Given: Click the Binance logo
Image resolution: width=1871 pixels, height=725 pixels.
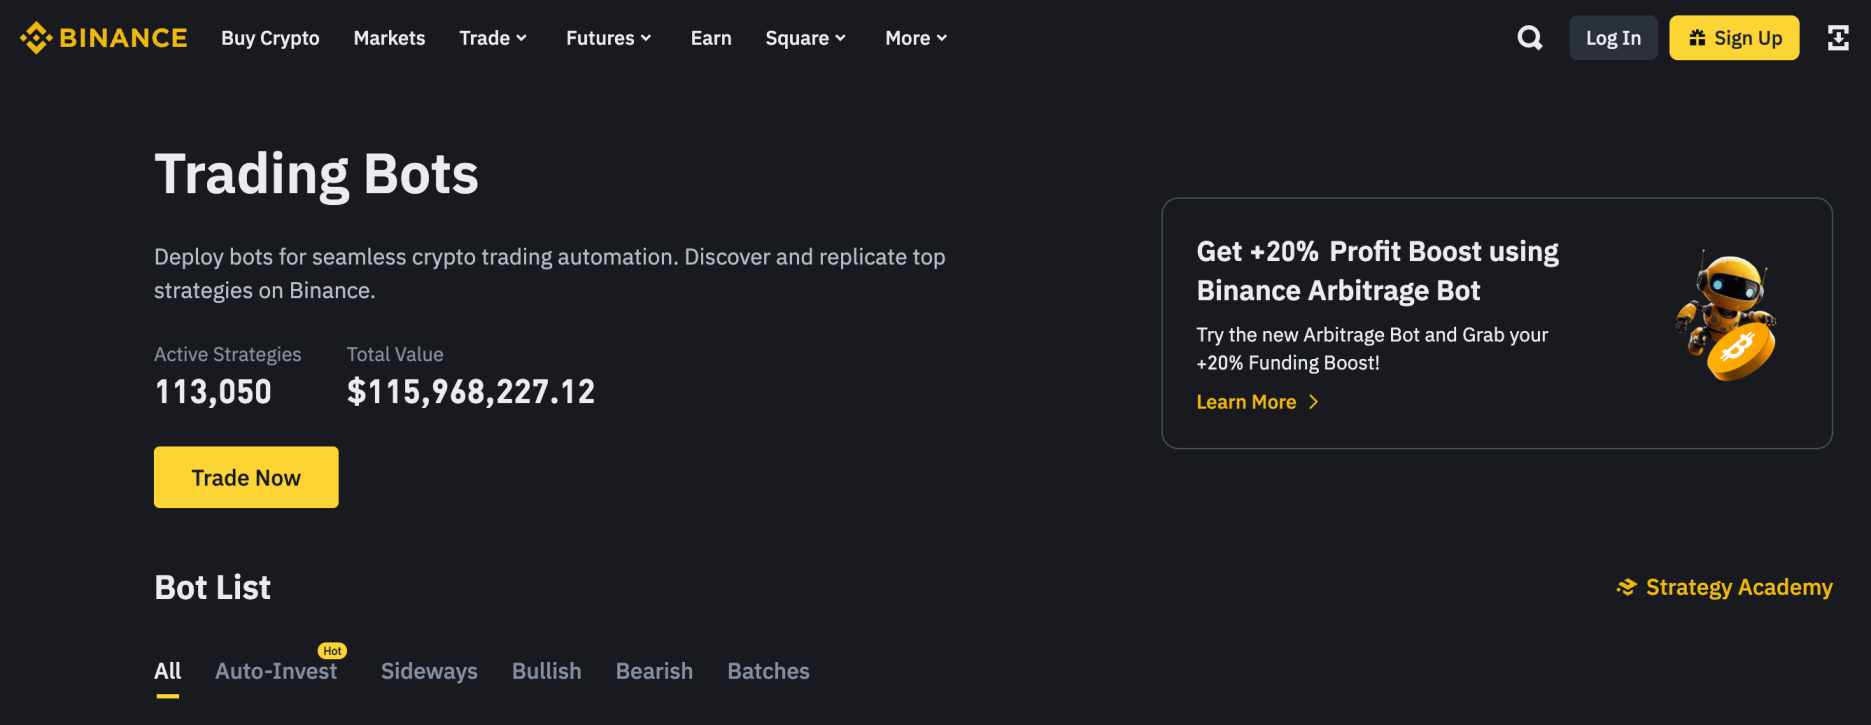Looking at the screenshot, I should pyautogui.click(x=103, y=38).
